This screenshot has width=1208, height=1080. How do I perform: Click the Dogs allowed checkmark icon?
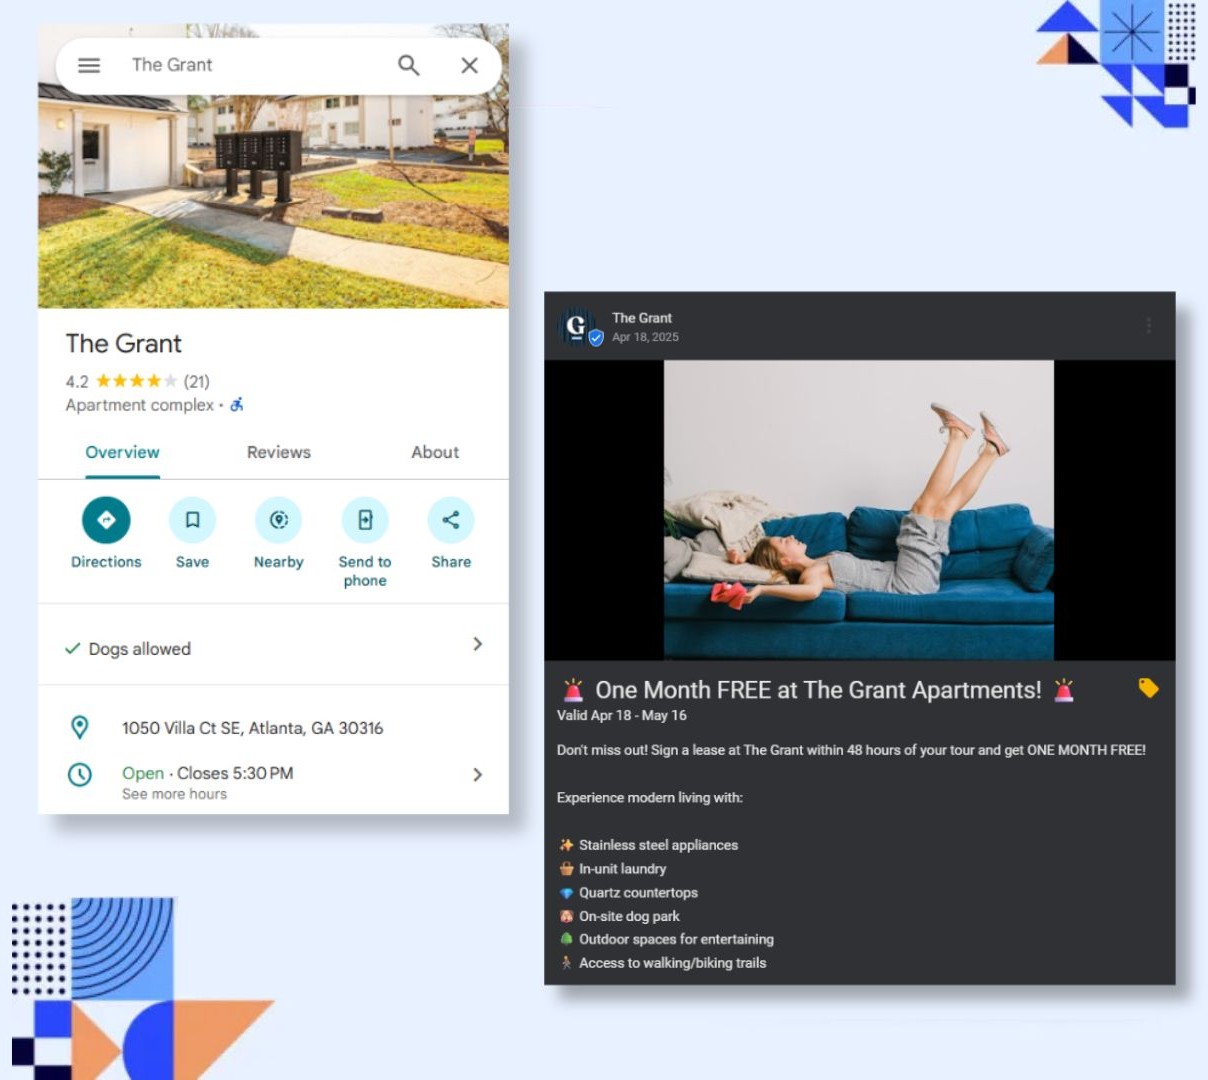pyautogui.click(x=72, y=648)
